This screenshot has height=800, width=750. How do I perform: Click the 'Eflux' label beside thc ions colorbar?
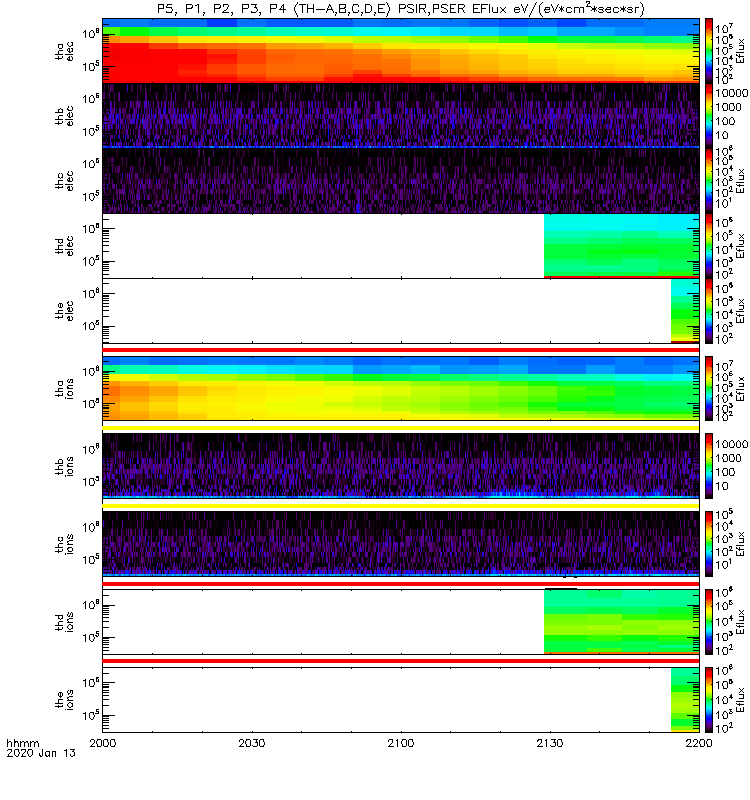(740, 544)
